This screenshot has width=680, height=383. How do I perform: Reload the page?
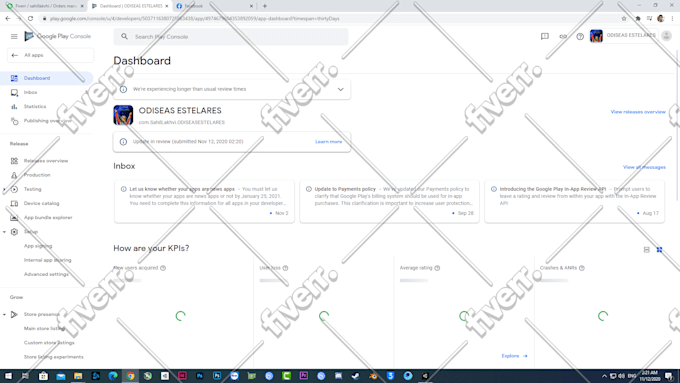click(x=30, y=19)
